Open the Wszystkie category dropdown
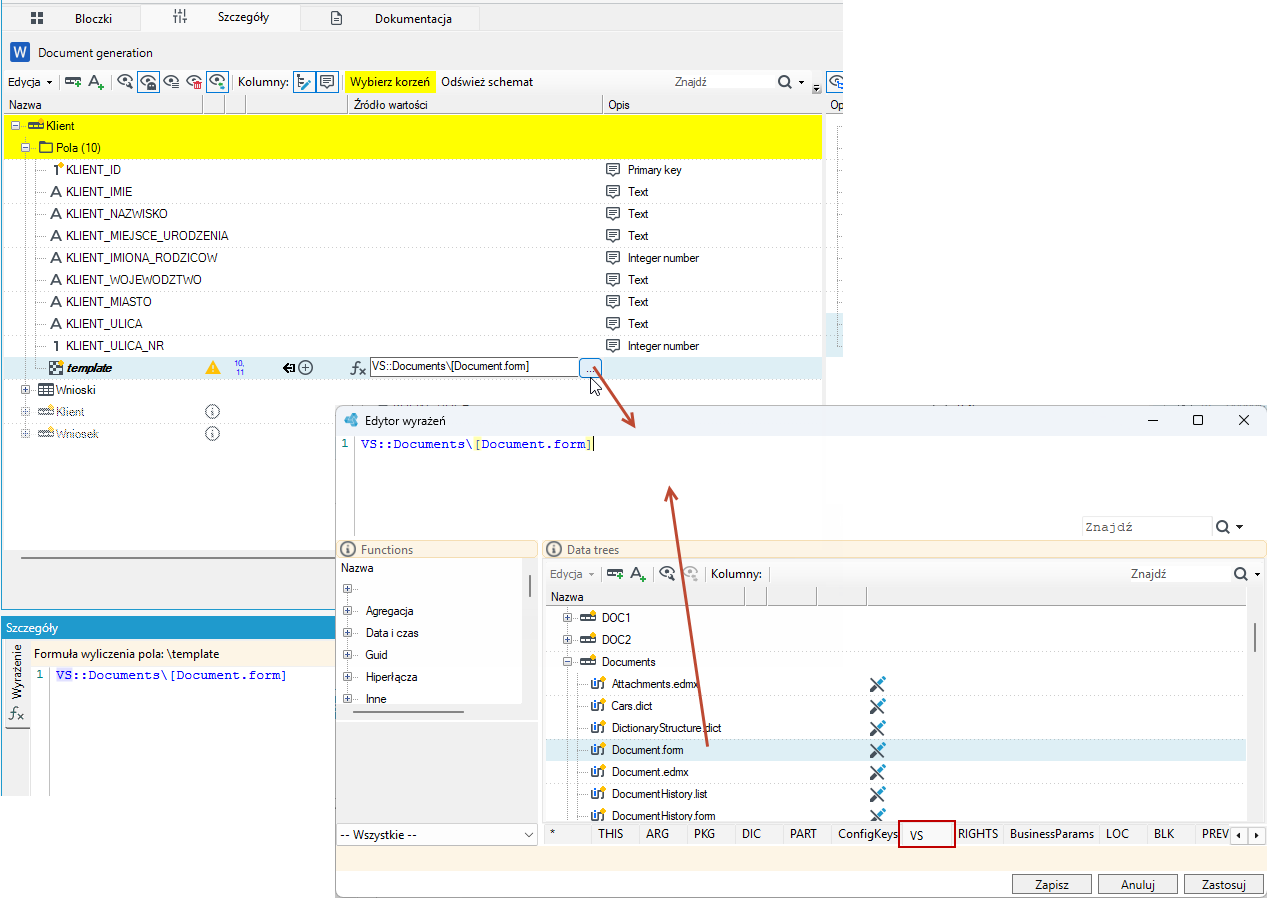 (437, 835)
